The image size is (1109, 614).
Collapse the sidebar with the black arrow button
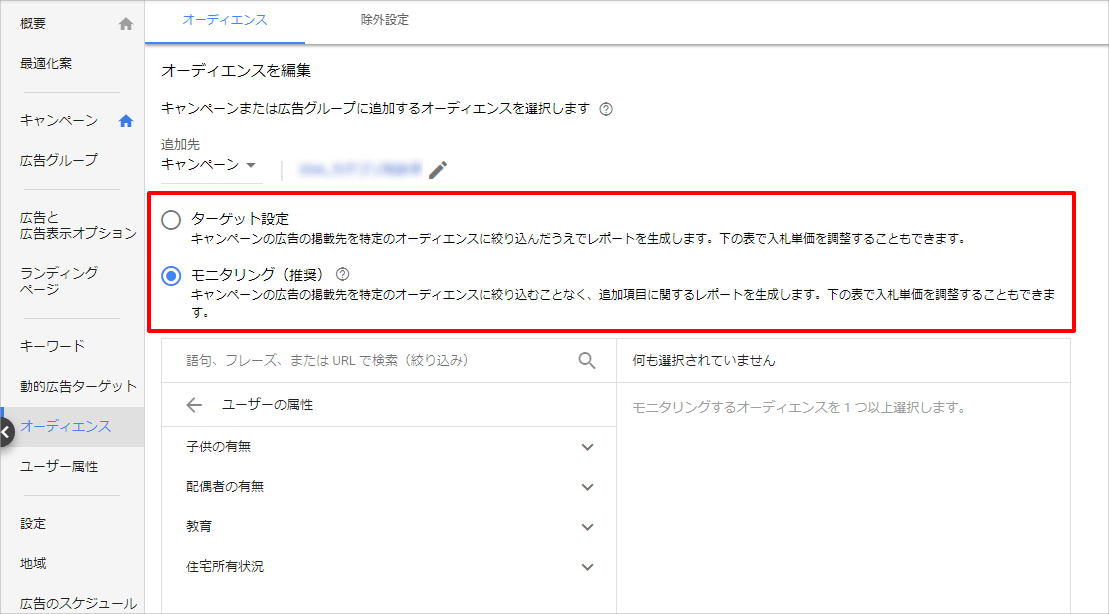(6, 432)
